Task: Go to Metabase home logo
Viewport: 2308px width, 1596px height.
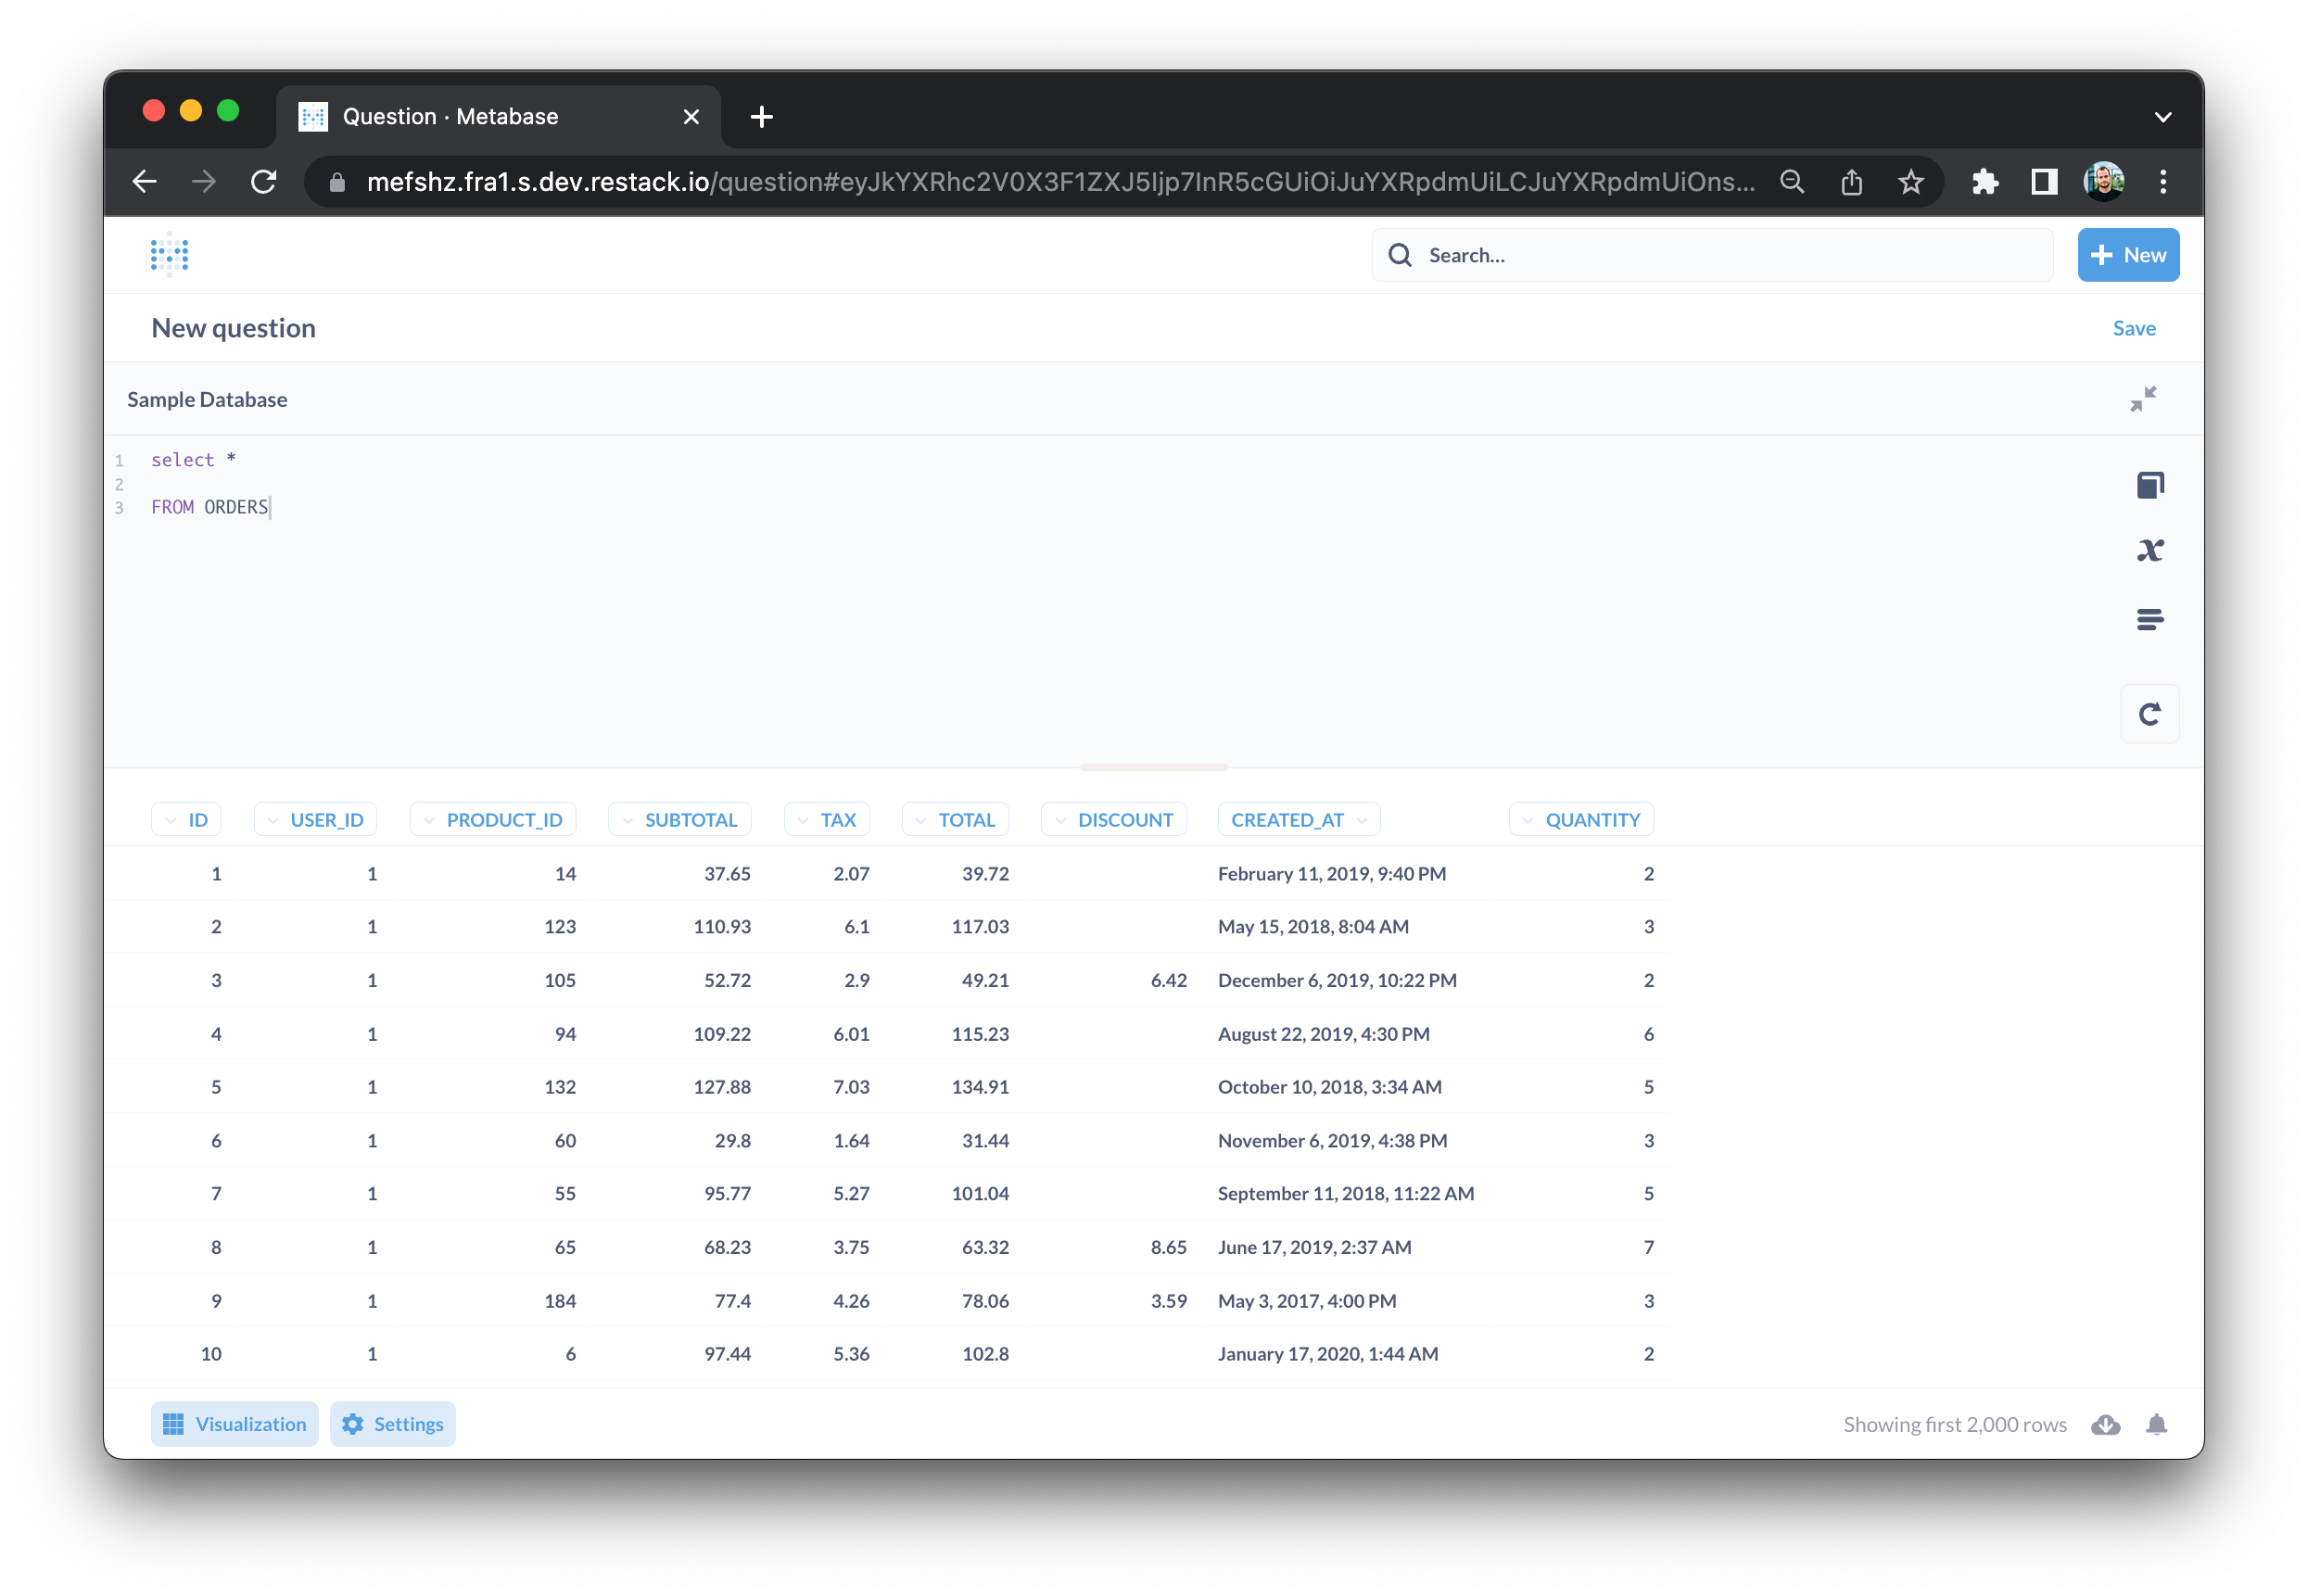Action: [x=169, y=255]
